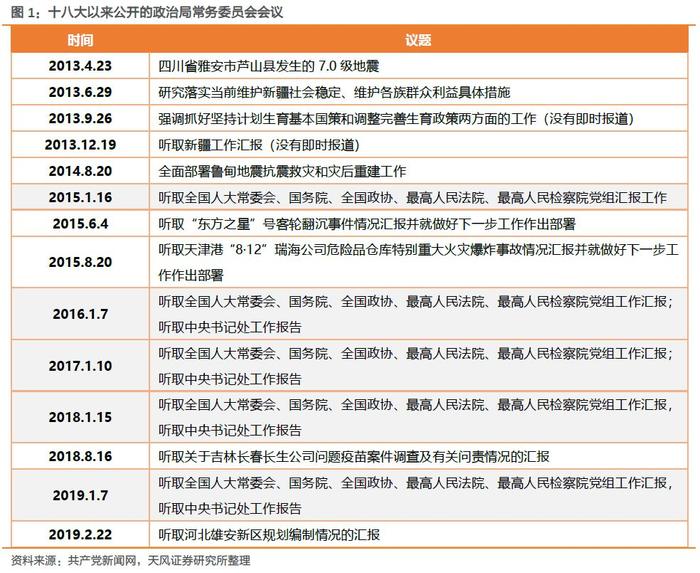Select the date cell 2013.9.26
700x573 pixels.
pos(80,119)
